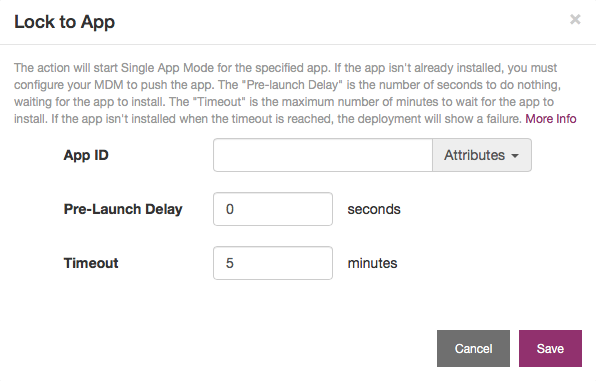Click the word MDM in description text
Image resolution: width=596 pixels, height=381 pixels.
109,85
